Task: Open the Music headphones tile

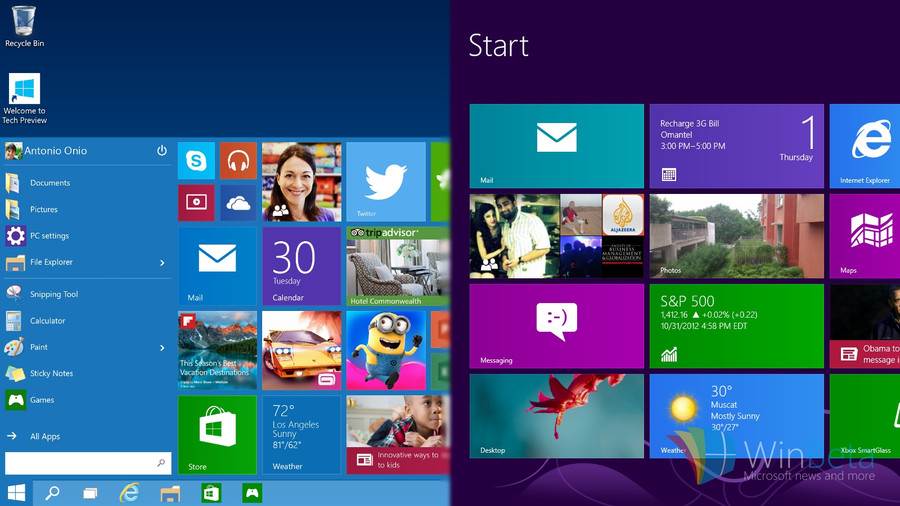Action: [x=238, y=161]
